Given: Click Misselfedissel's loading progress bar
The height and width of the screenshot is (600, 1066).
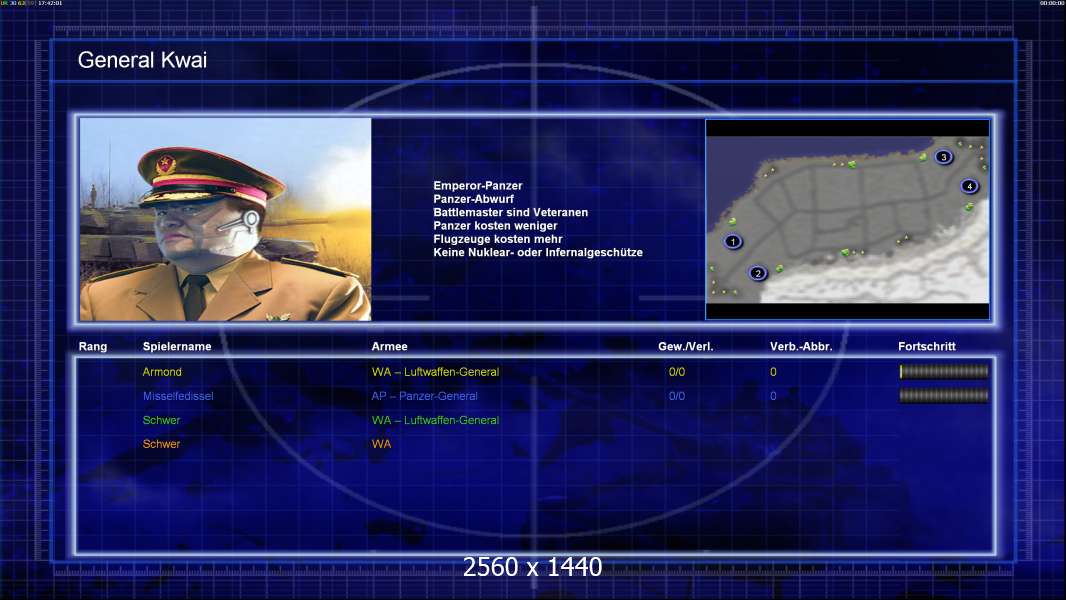Looking at the screenshot, I should pyautogui.click(x=944, y=395).
